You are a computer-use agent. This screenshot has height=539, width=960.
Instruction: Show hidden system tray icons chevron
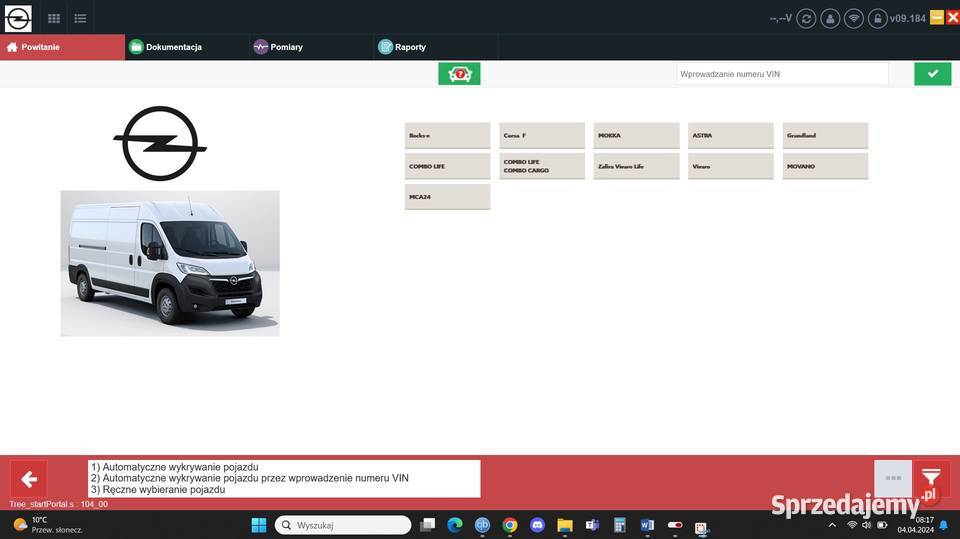click(832, 525)
